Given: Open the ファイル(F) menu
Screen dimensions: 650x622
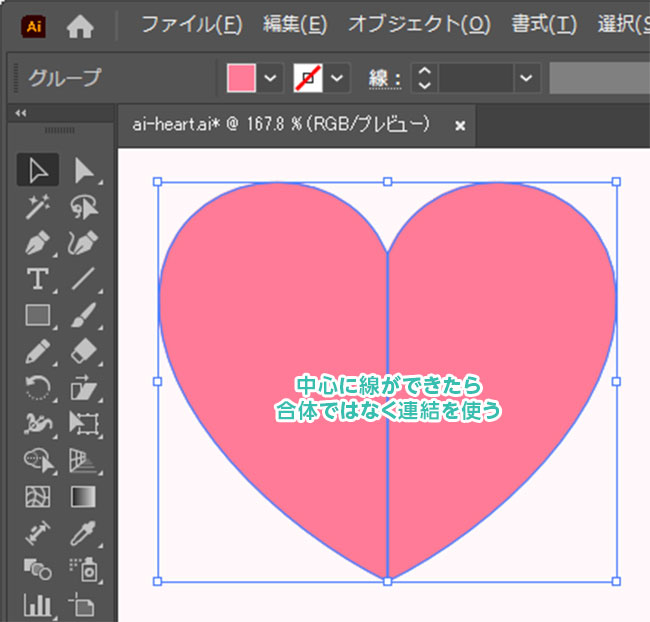Looking at the screenshot, I should tap(191, 24).
